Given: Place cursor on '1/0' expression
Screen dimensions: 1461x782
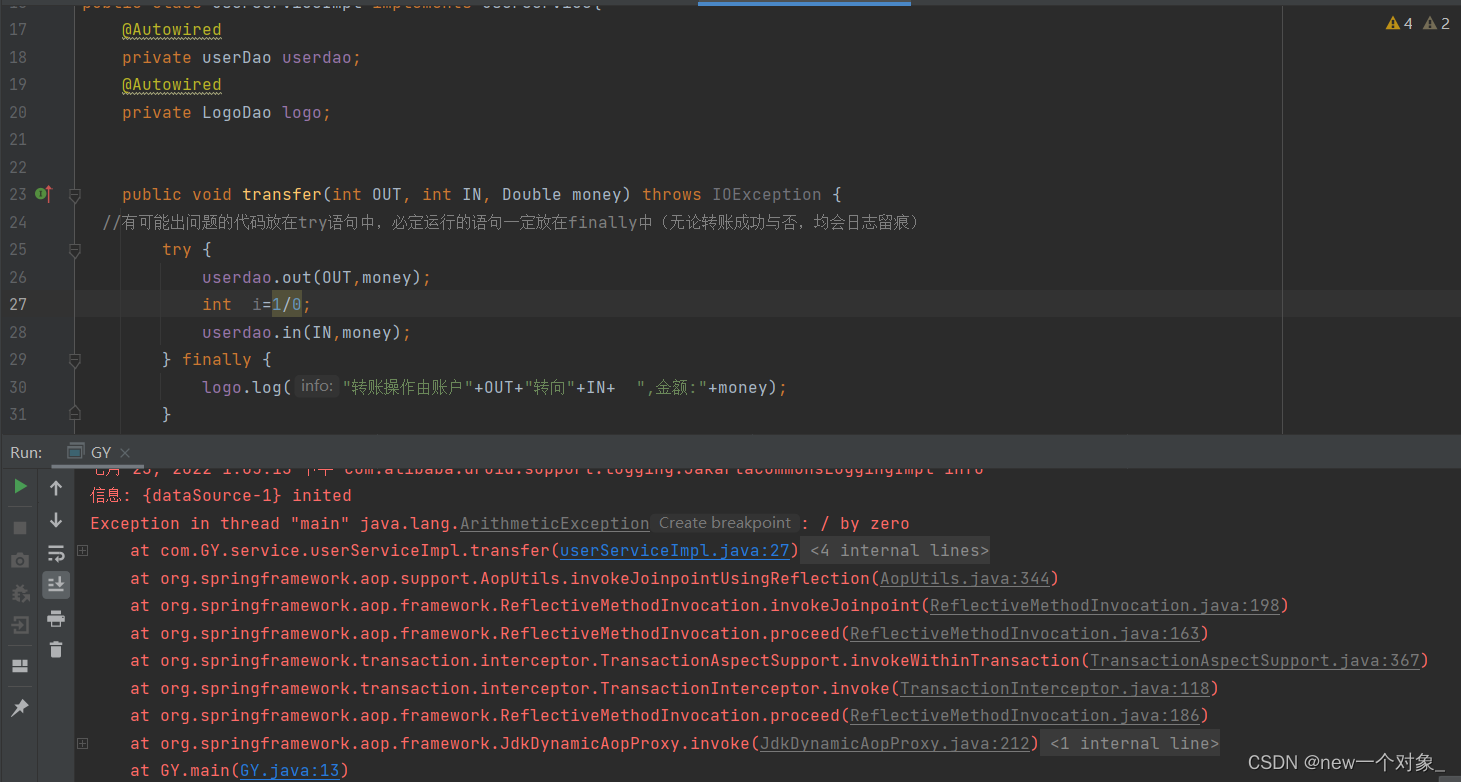Looking at the screenshot, I should coord(287,304).
